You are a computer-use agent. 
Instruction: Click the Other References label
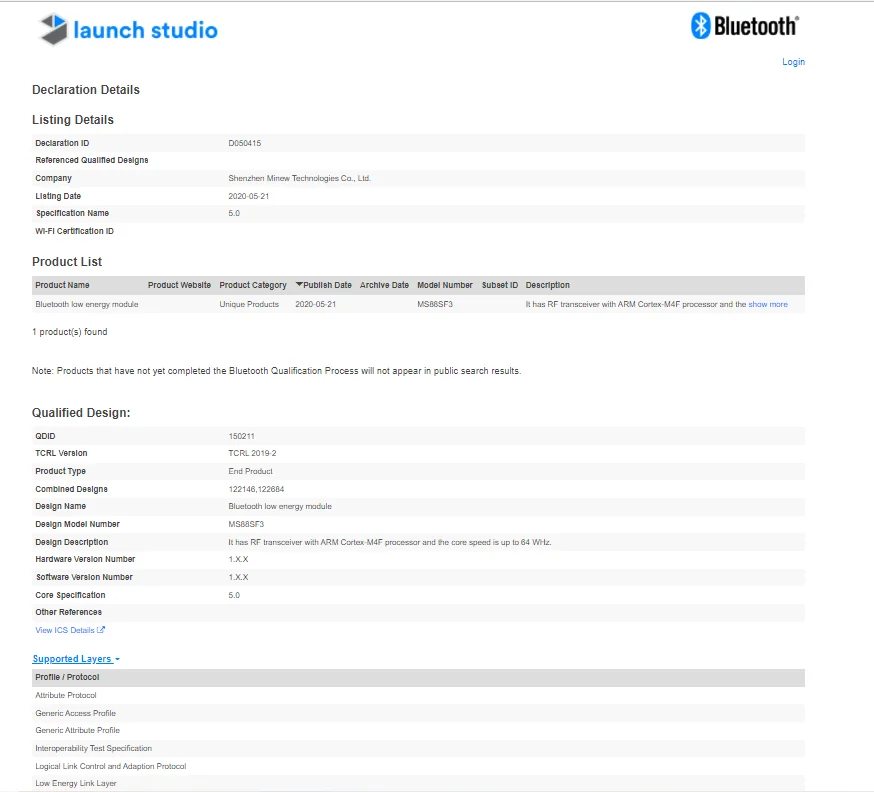click(69, 612)
